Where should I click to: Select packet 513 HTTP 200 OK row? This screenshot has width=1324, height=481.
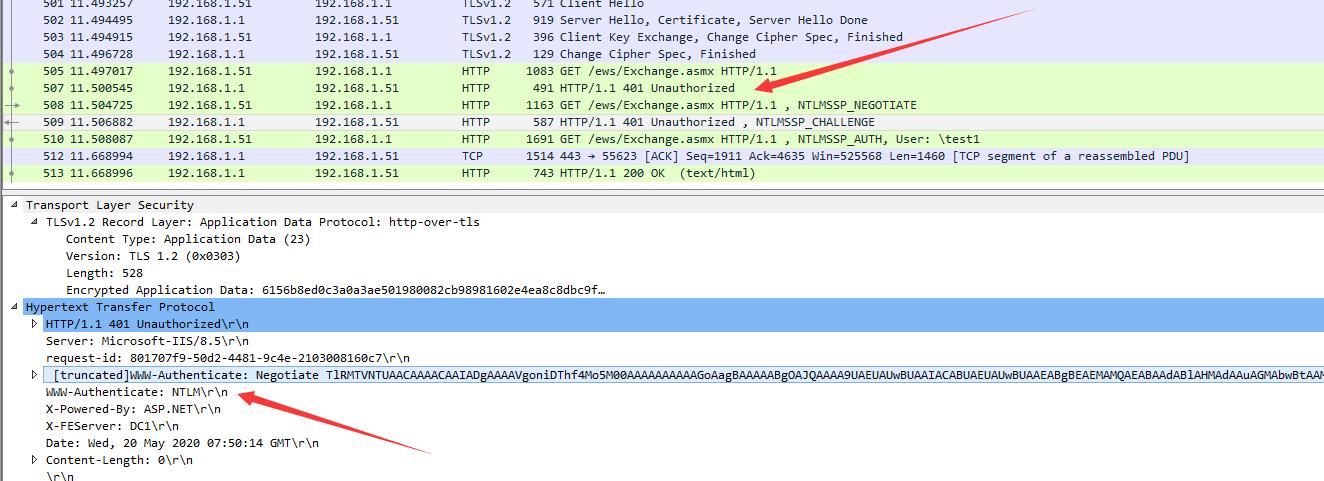662,173
